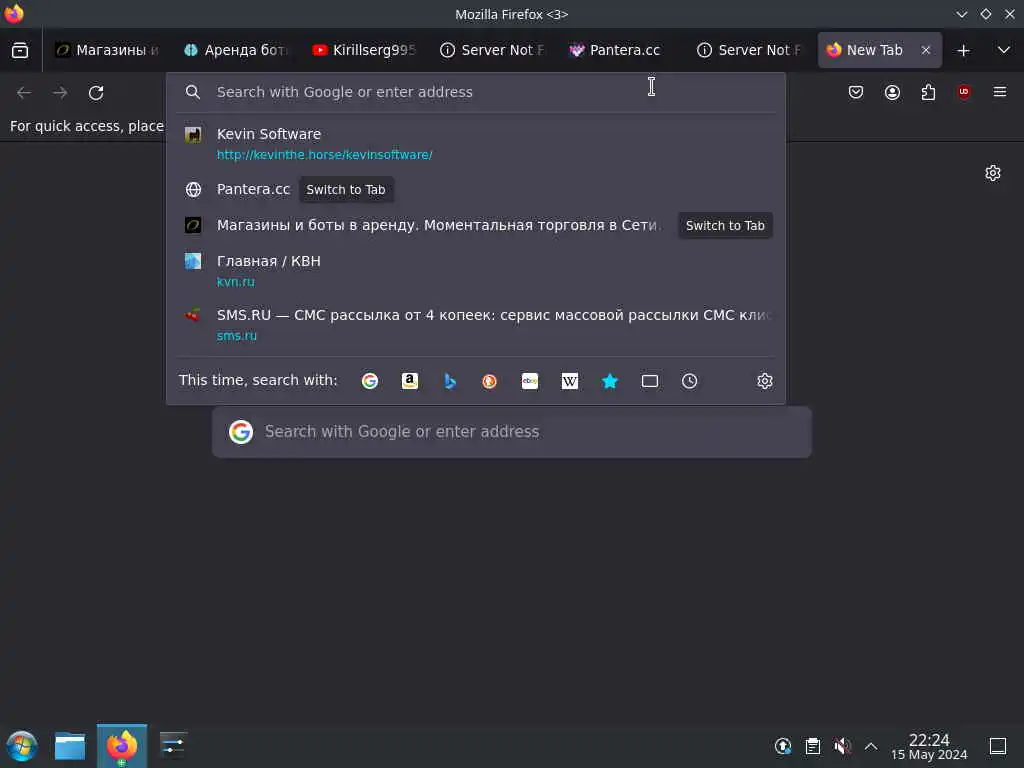
Task: Switch to second Server Not Found tab
Action: click(x=749, y=50)
